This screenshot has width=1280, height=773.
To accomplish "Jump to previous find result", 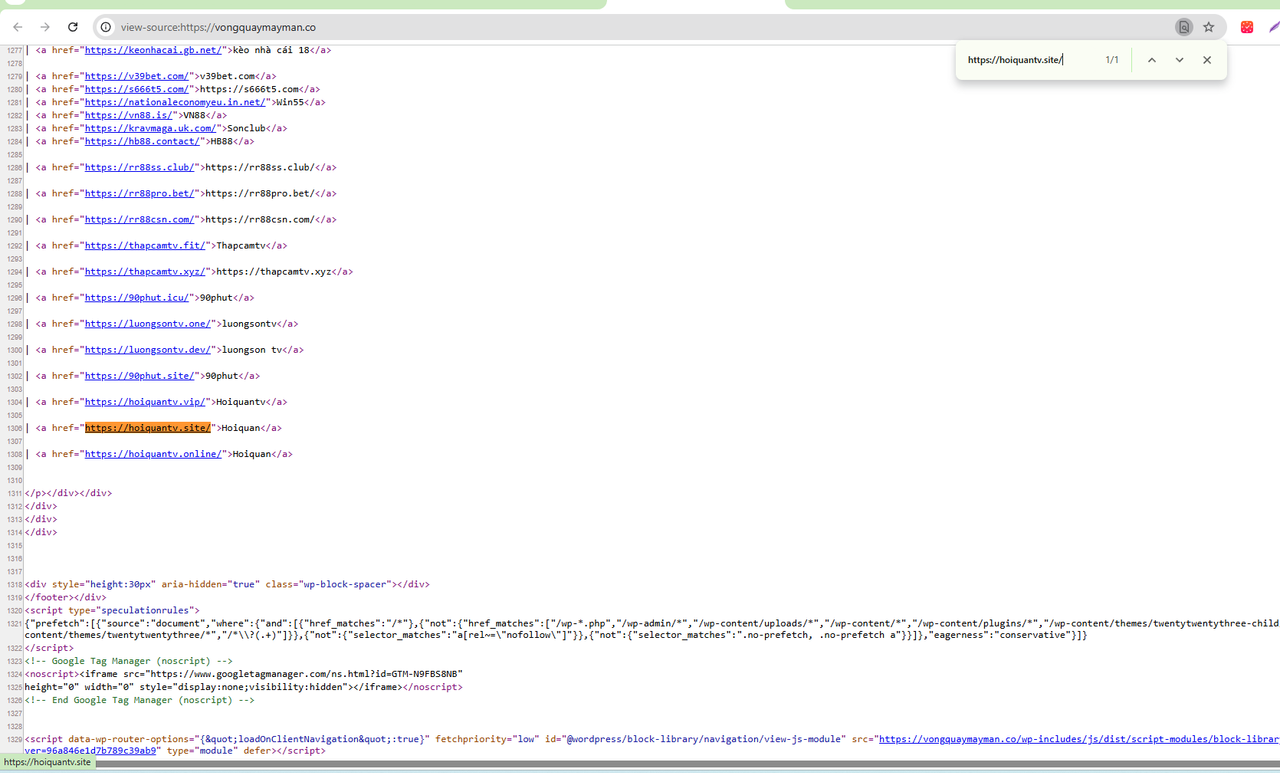I will point(1151,60).
